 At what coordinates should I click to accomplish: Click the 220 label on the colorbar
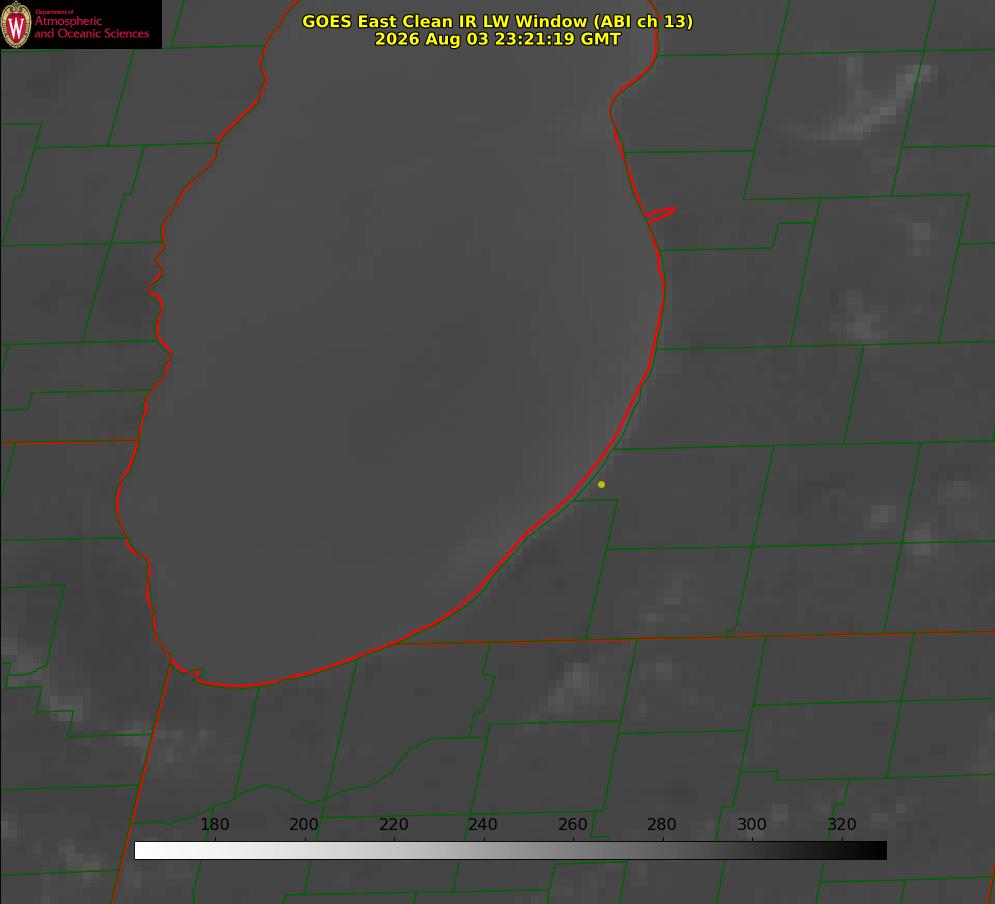[393, 824]
